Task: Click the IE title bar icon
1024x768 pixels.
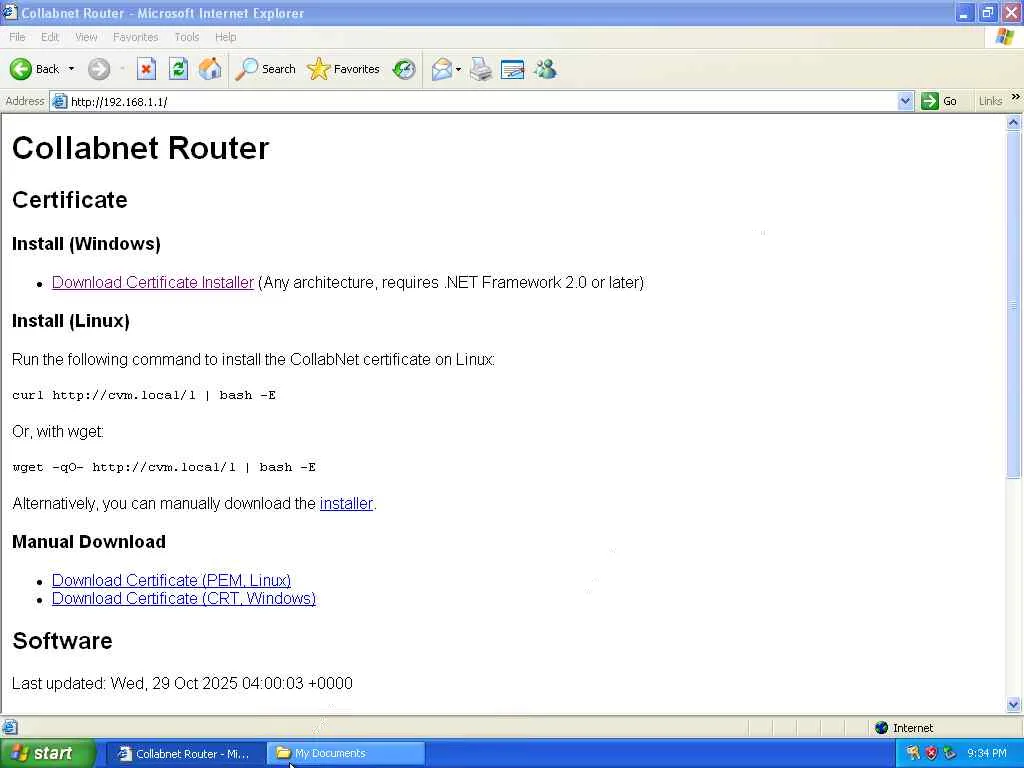Action: (9, 12)
